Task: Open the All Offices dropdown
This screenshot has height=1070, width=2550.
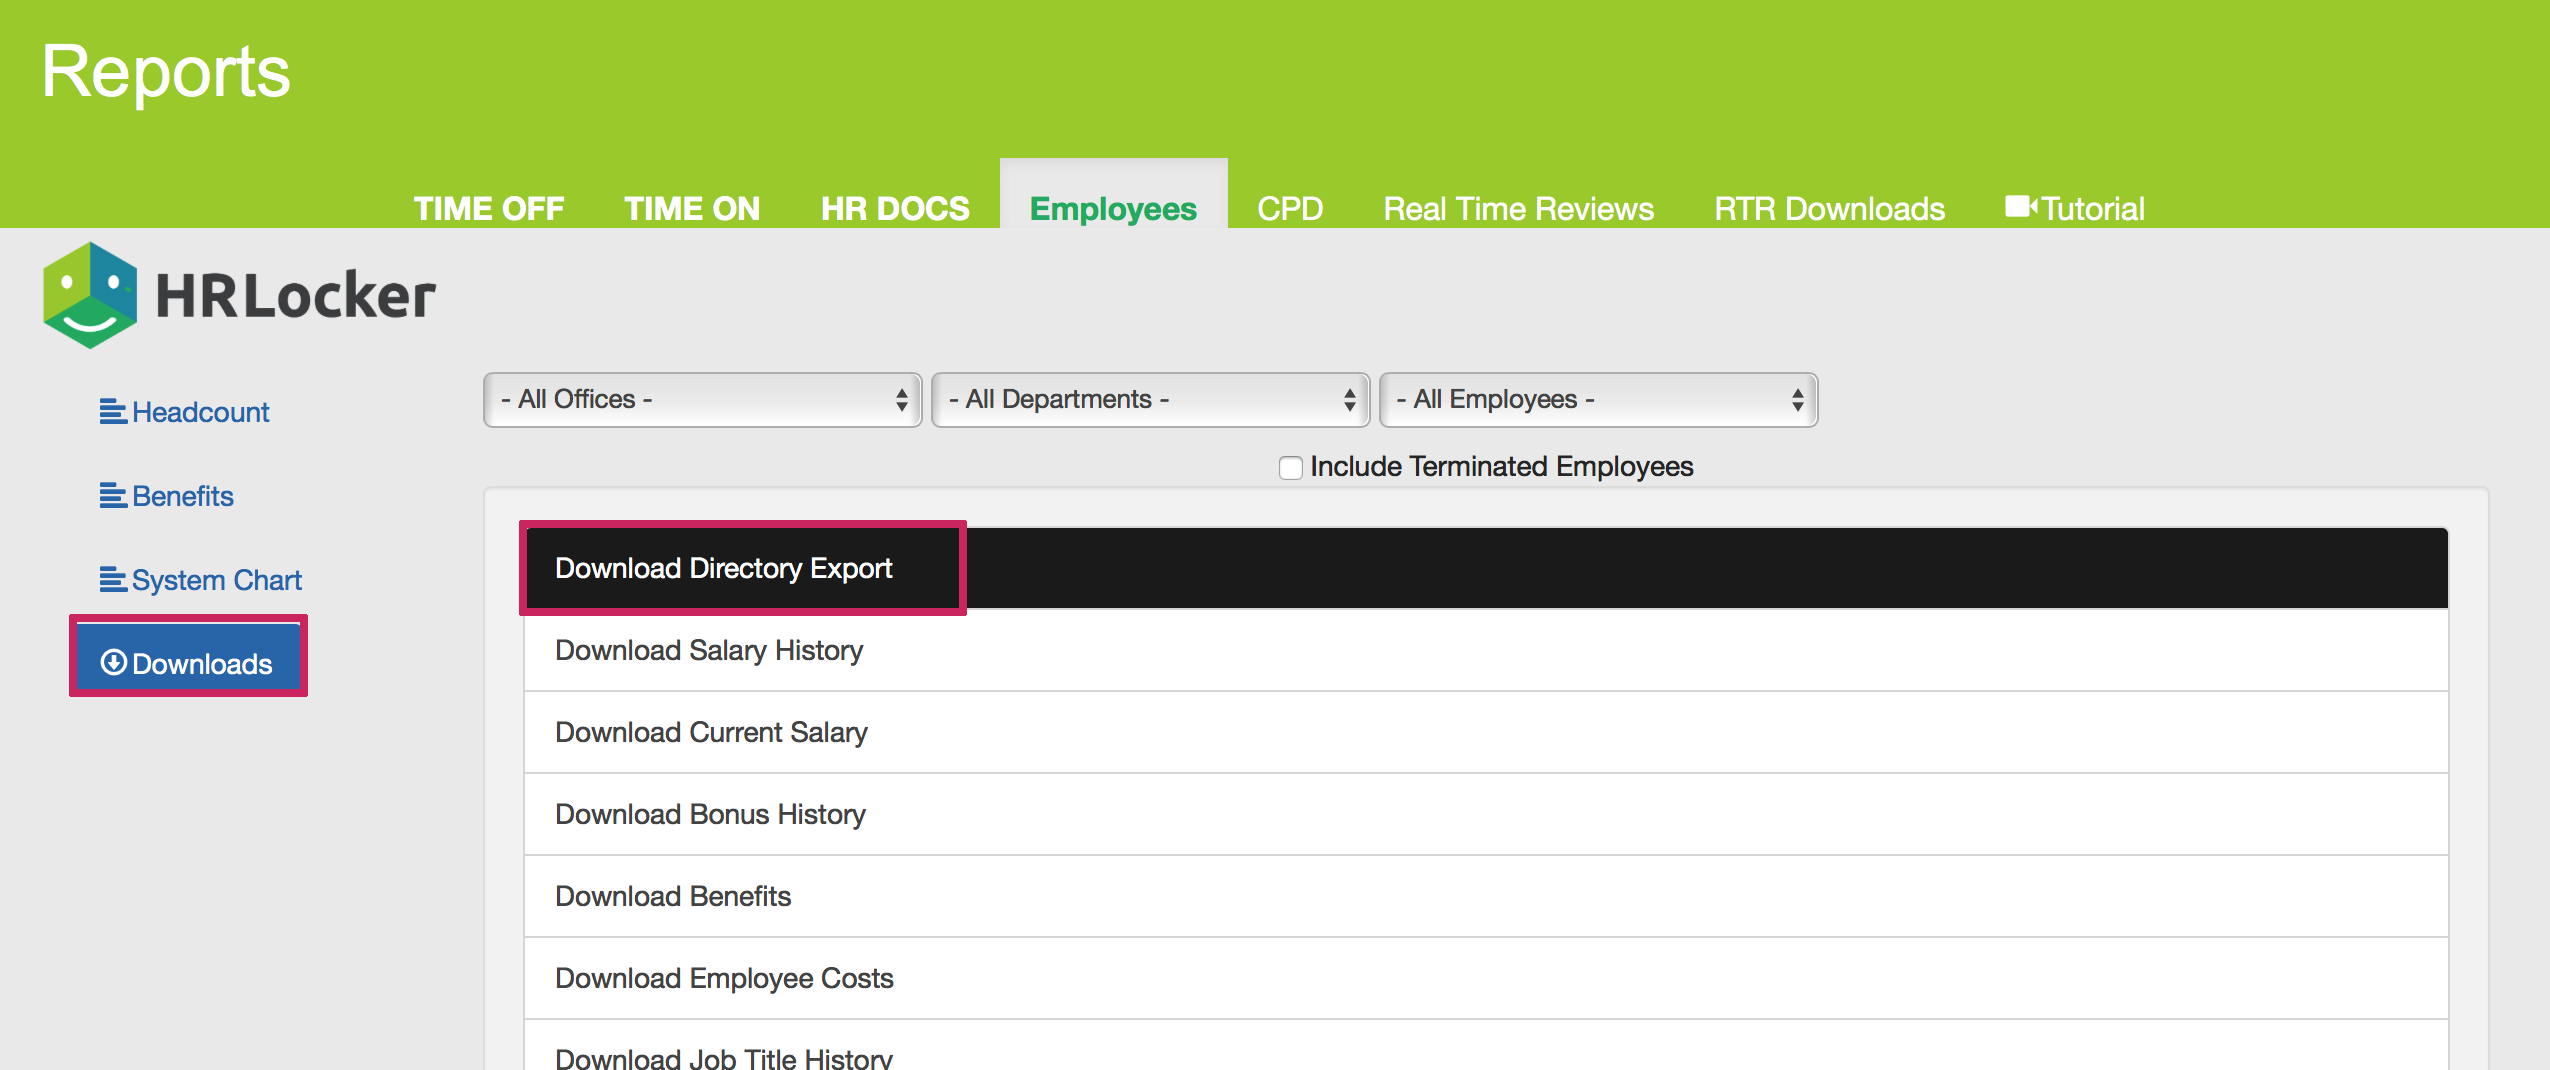Action: [x=702, y=400]
